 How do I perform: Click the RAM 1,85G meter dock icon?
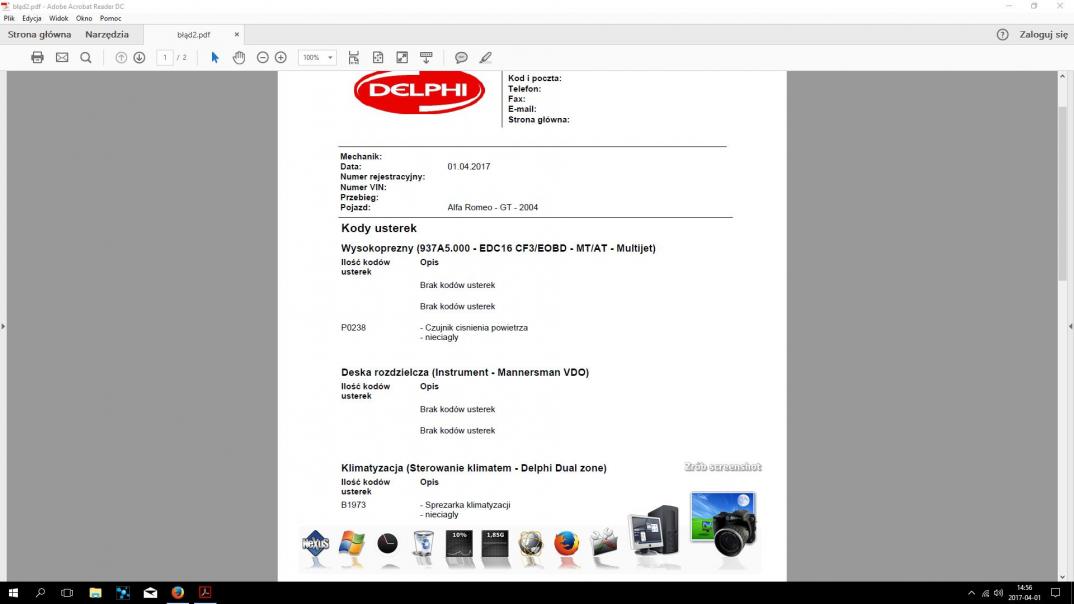(495, 544)
